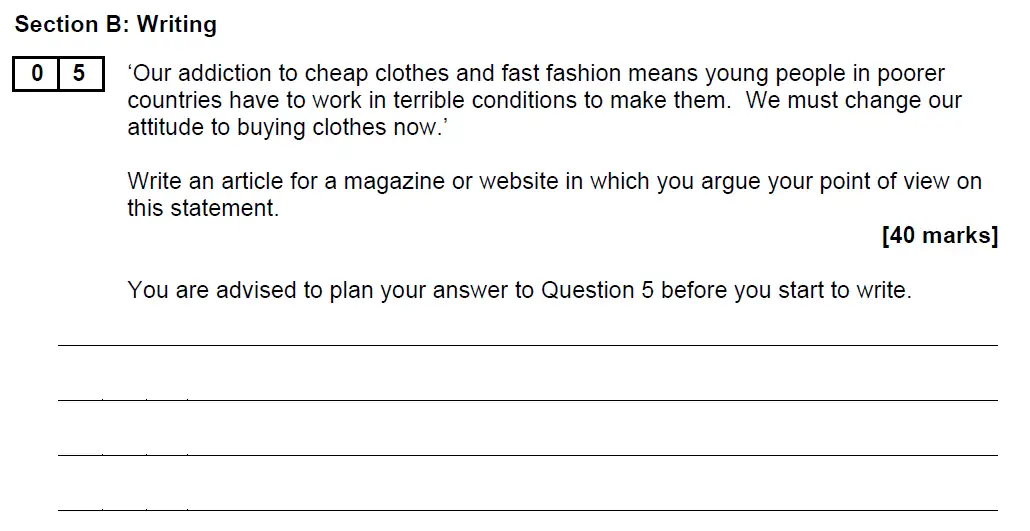Click the advice line 'You are advised to plan'
Viewport: 1030px width, 531px height.
tap(520, 290)
